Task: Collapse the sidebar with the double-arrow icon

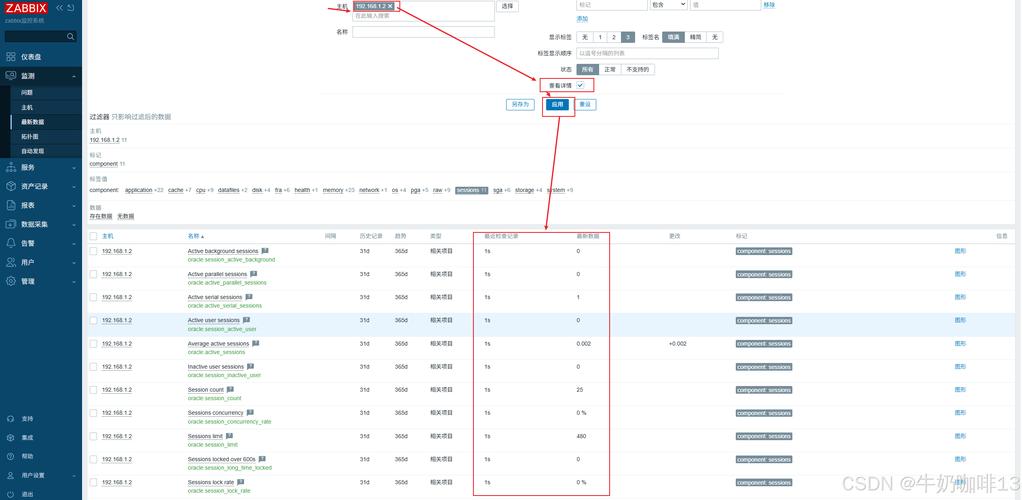Action: [x=58, y=8]
